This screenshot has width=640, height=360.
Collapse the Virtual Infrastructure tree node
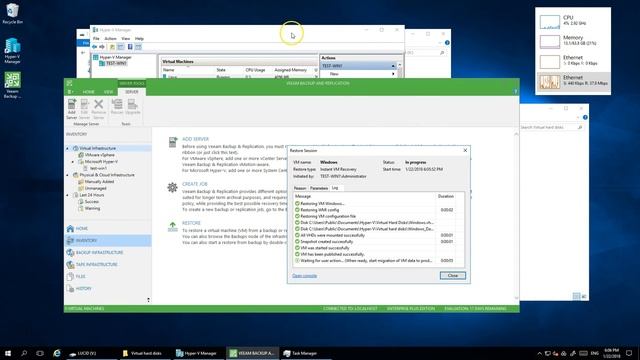[x=68, y=149]
